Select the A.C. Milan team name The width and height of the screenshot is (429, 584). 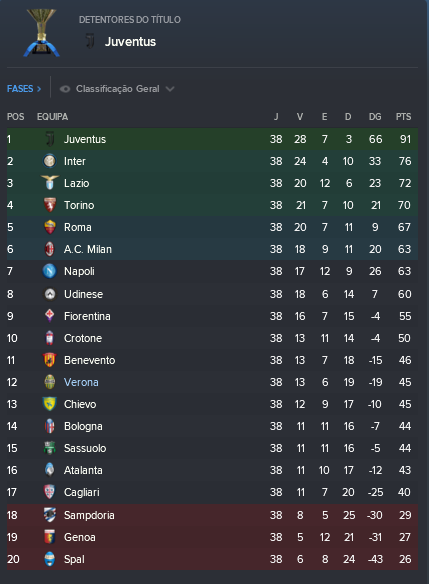click(x=88, y=249)
